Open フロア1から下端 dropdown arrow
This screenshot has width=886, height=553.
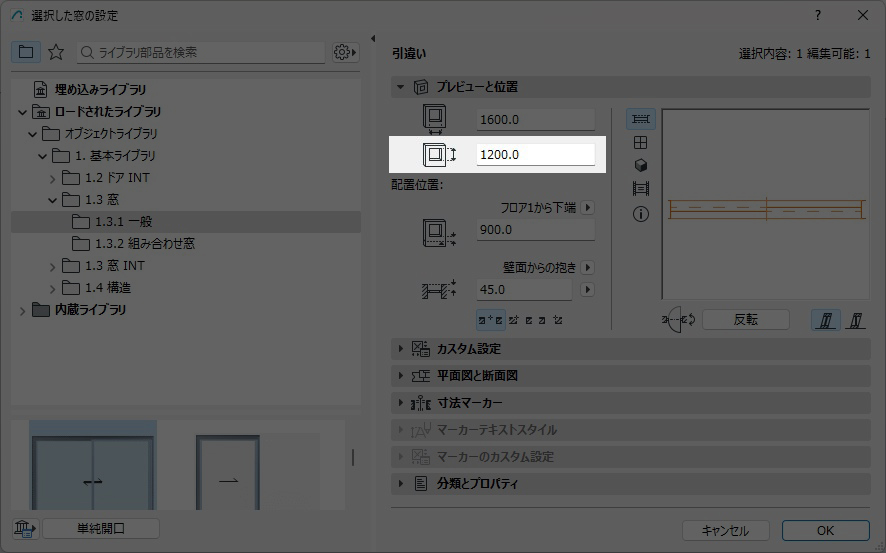point(588,208)
